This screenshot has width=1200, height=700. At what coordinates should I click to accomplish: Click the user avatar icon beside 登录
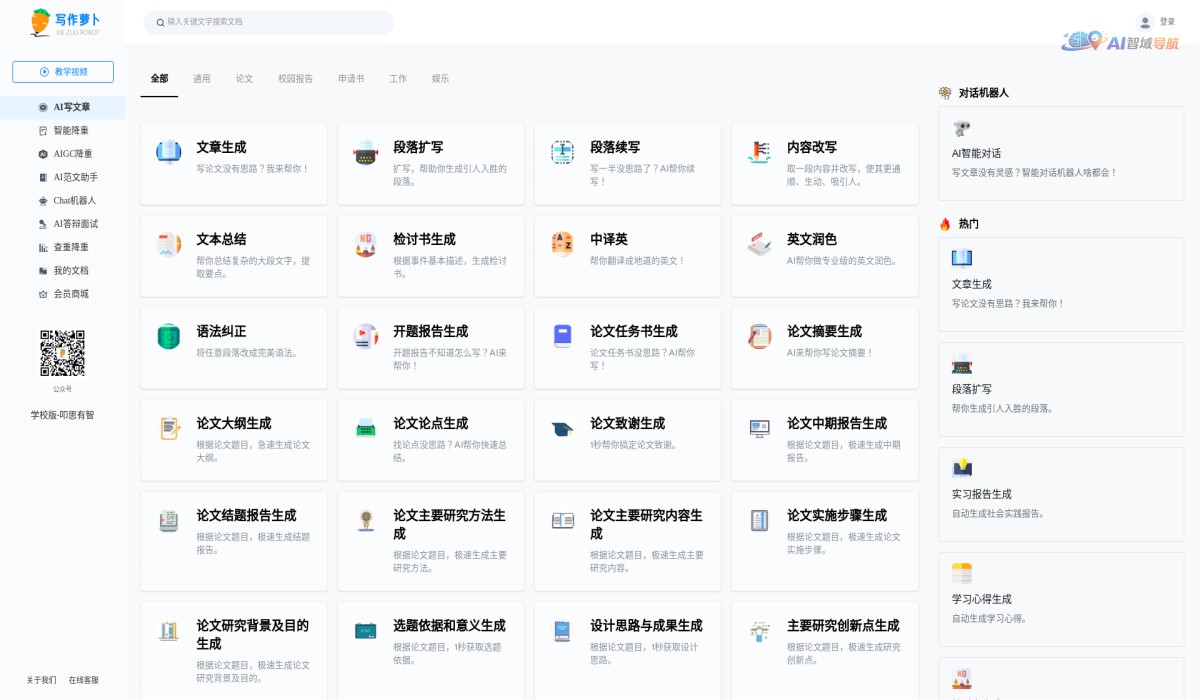point(1145,22)
